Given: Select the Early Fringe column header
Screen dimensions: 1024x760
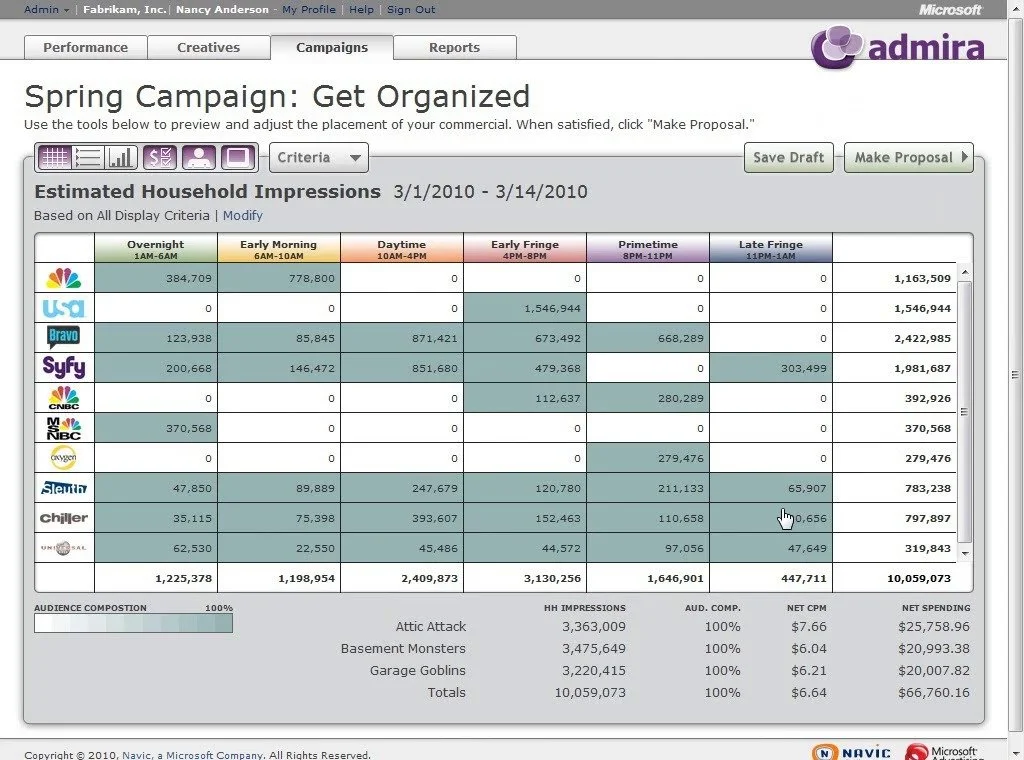Looking at the screenshot, I should click(524, 249).
